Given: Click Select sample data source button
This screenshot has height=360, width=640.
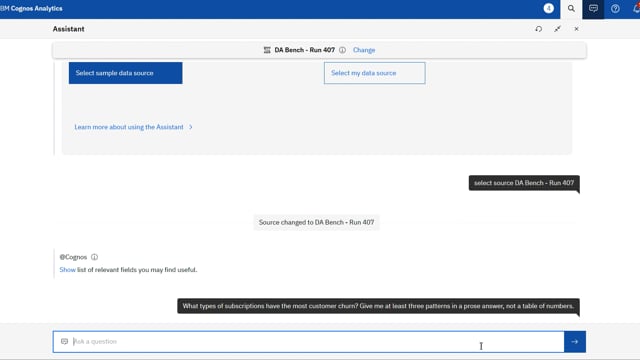Looking at the screenshot, I should 126,73.
